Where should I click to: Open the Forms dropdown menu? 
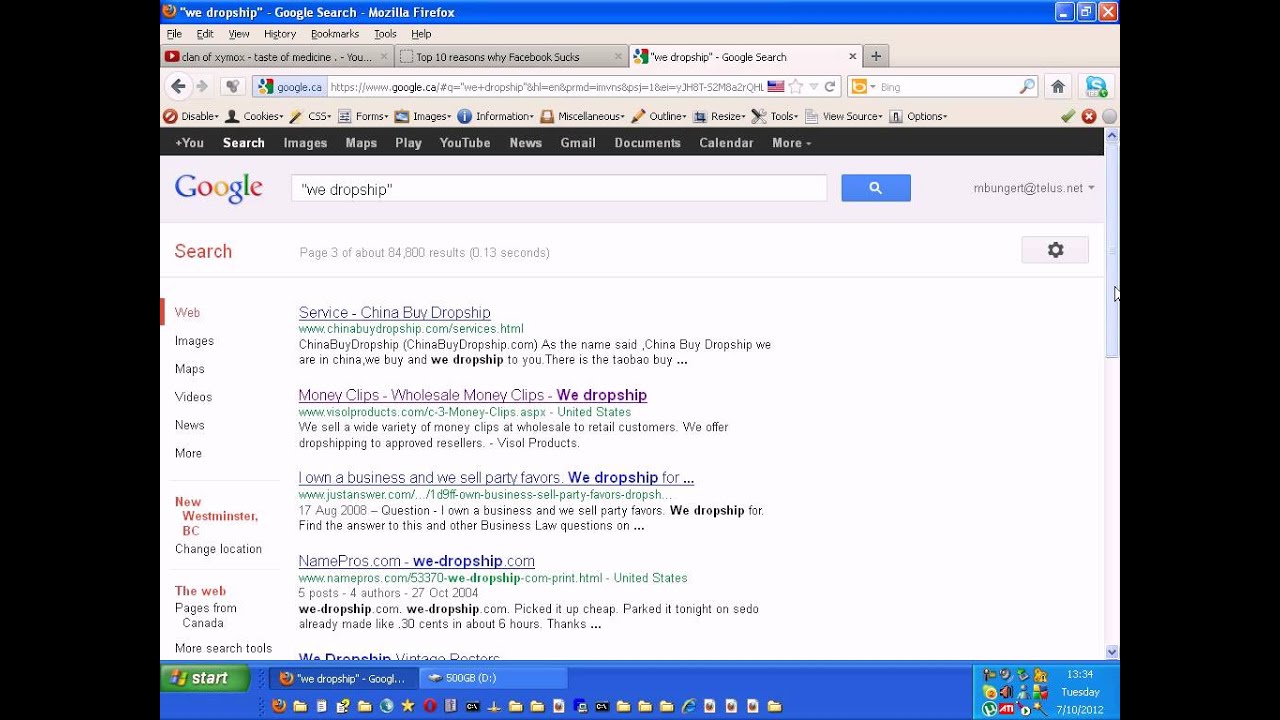coord(363,116)
